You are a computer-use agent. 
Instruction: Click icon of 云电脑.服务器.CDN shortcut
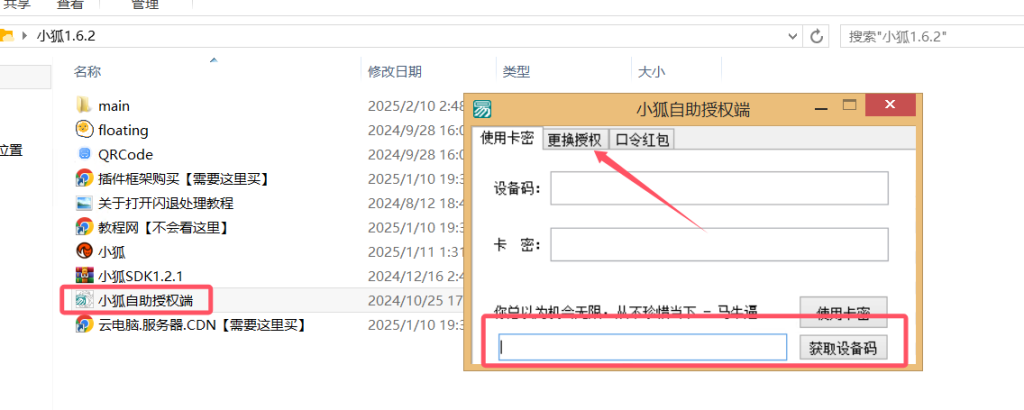pyautogui.click(x=84, y=324)
